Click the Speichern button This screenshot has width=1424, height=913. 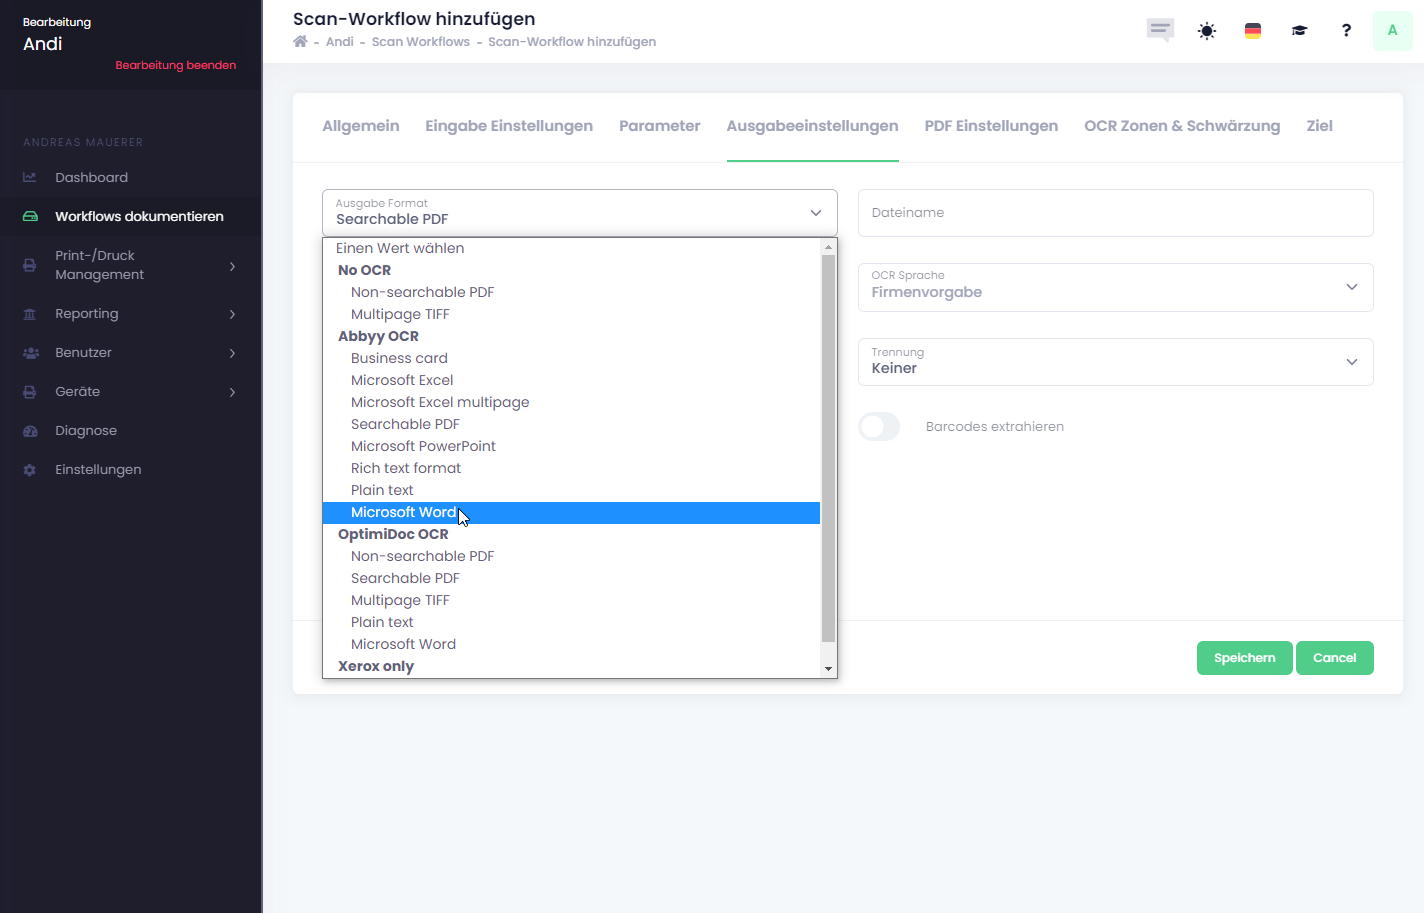pyautogui.click(x=1245, y=658)
